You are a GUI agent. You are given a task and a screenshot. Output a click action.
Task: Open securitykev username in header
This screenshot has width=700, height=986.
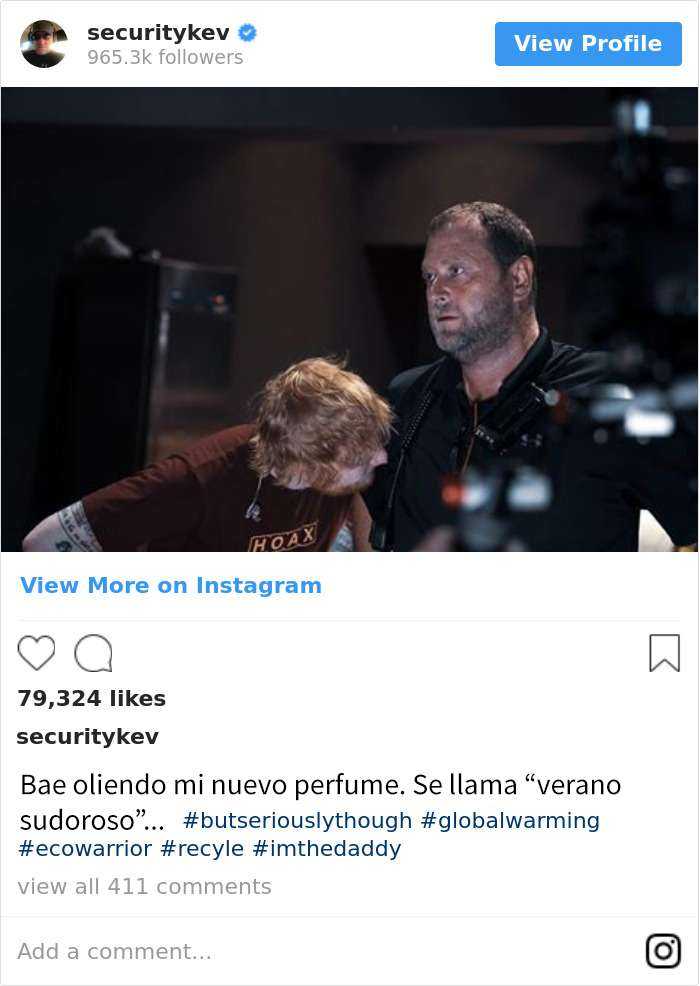coord(158,32)
